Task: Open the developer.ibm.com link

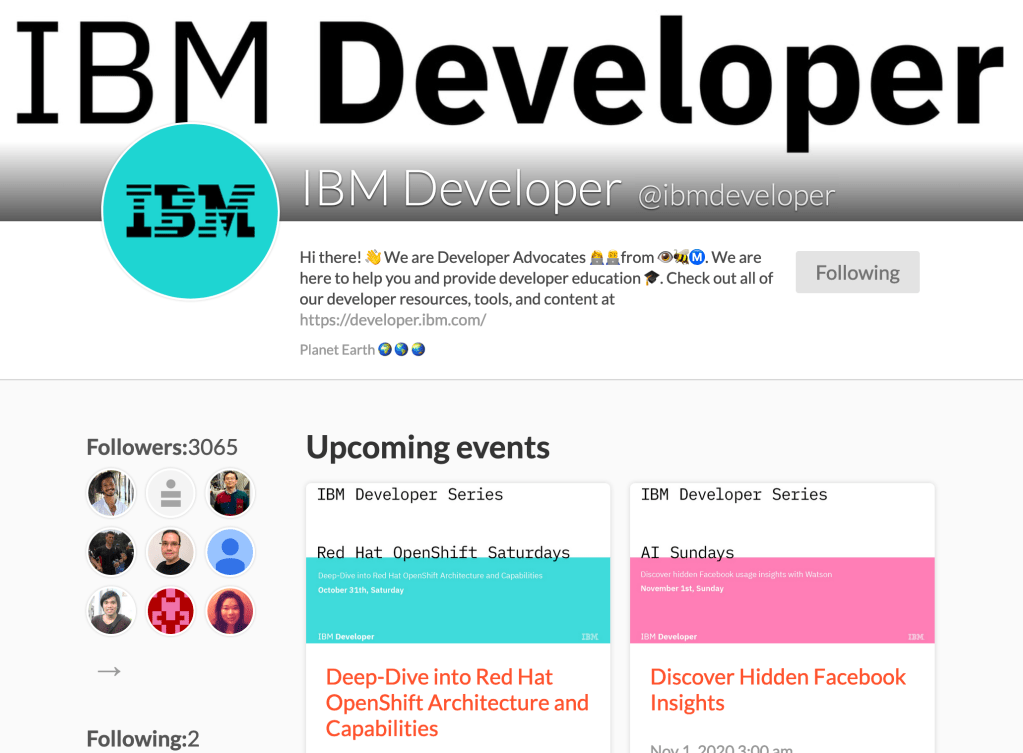Action: pos(392,319)
